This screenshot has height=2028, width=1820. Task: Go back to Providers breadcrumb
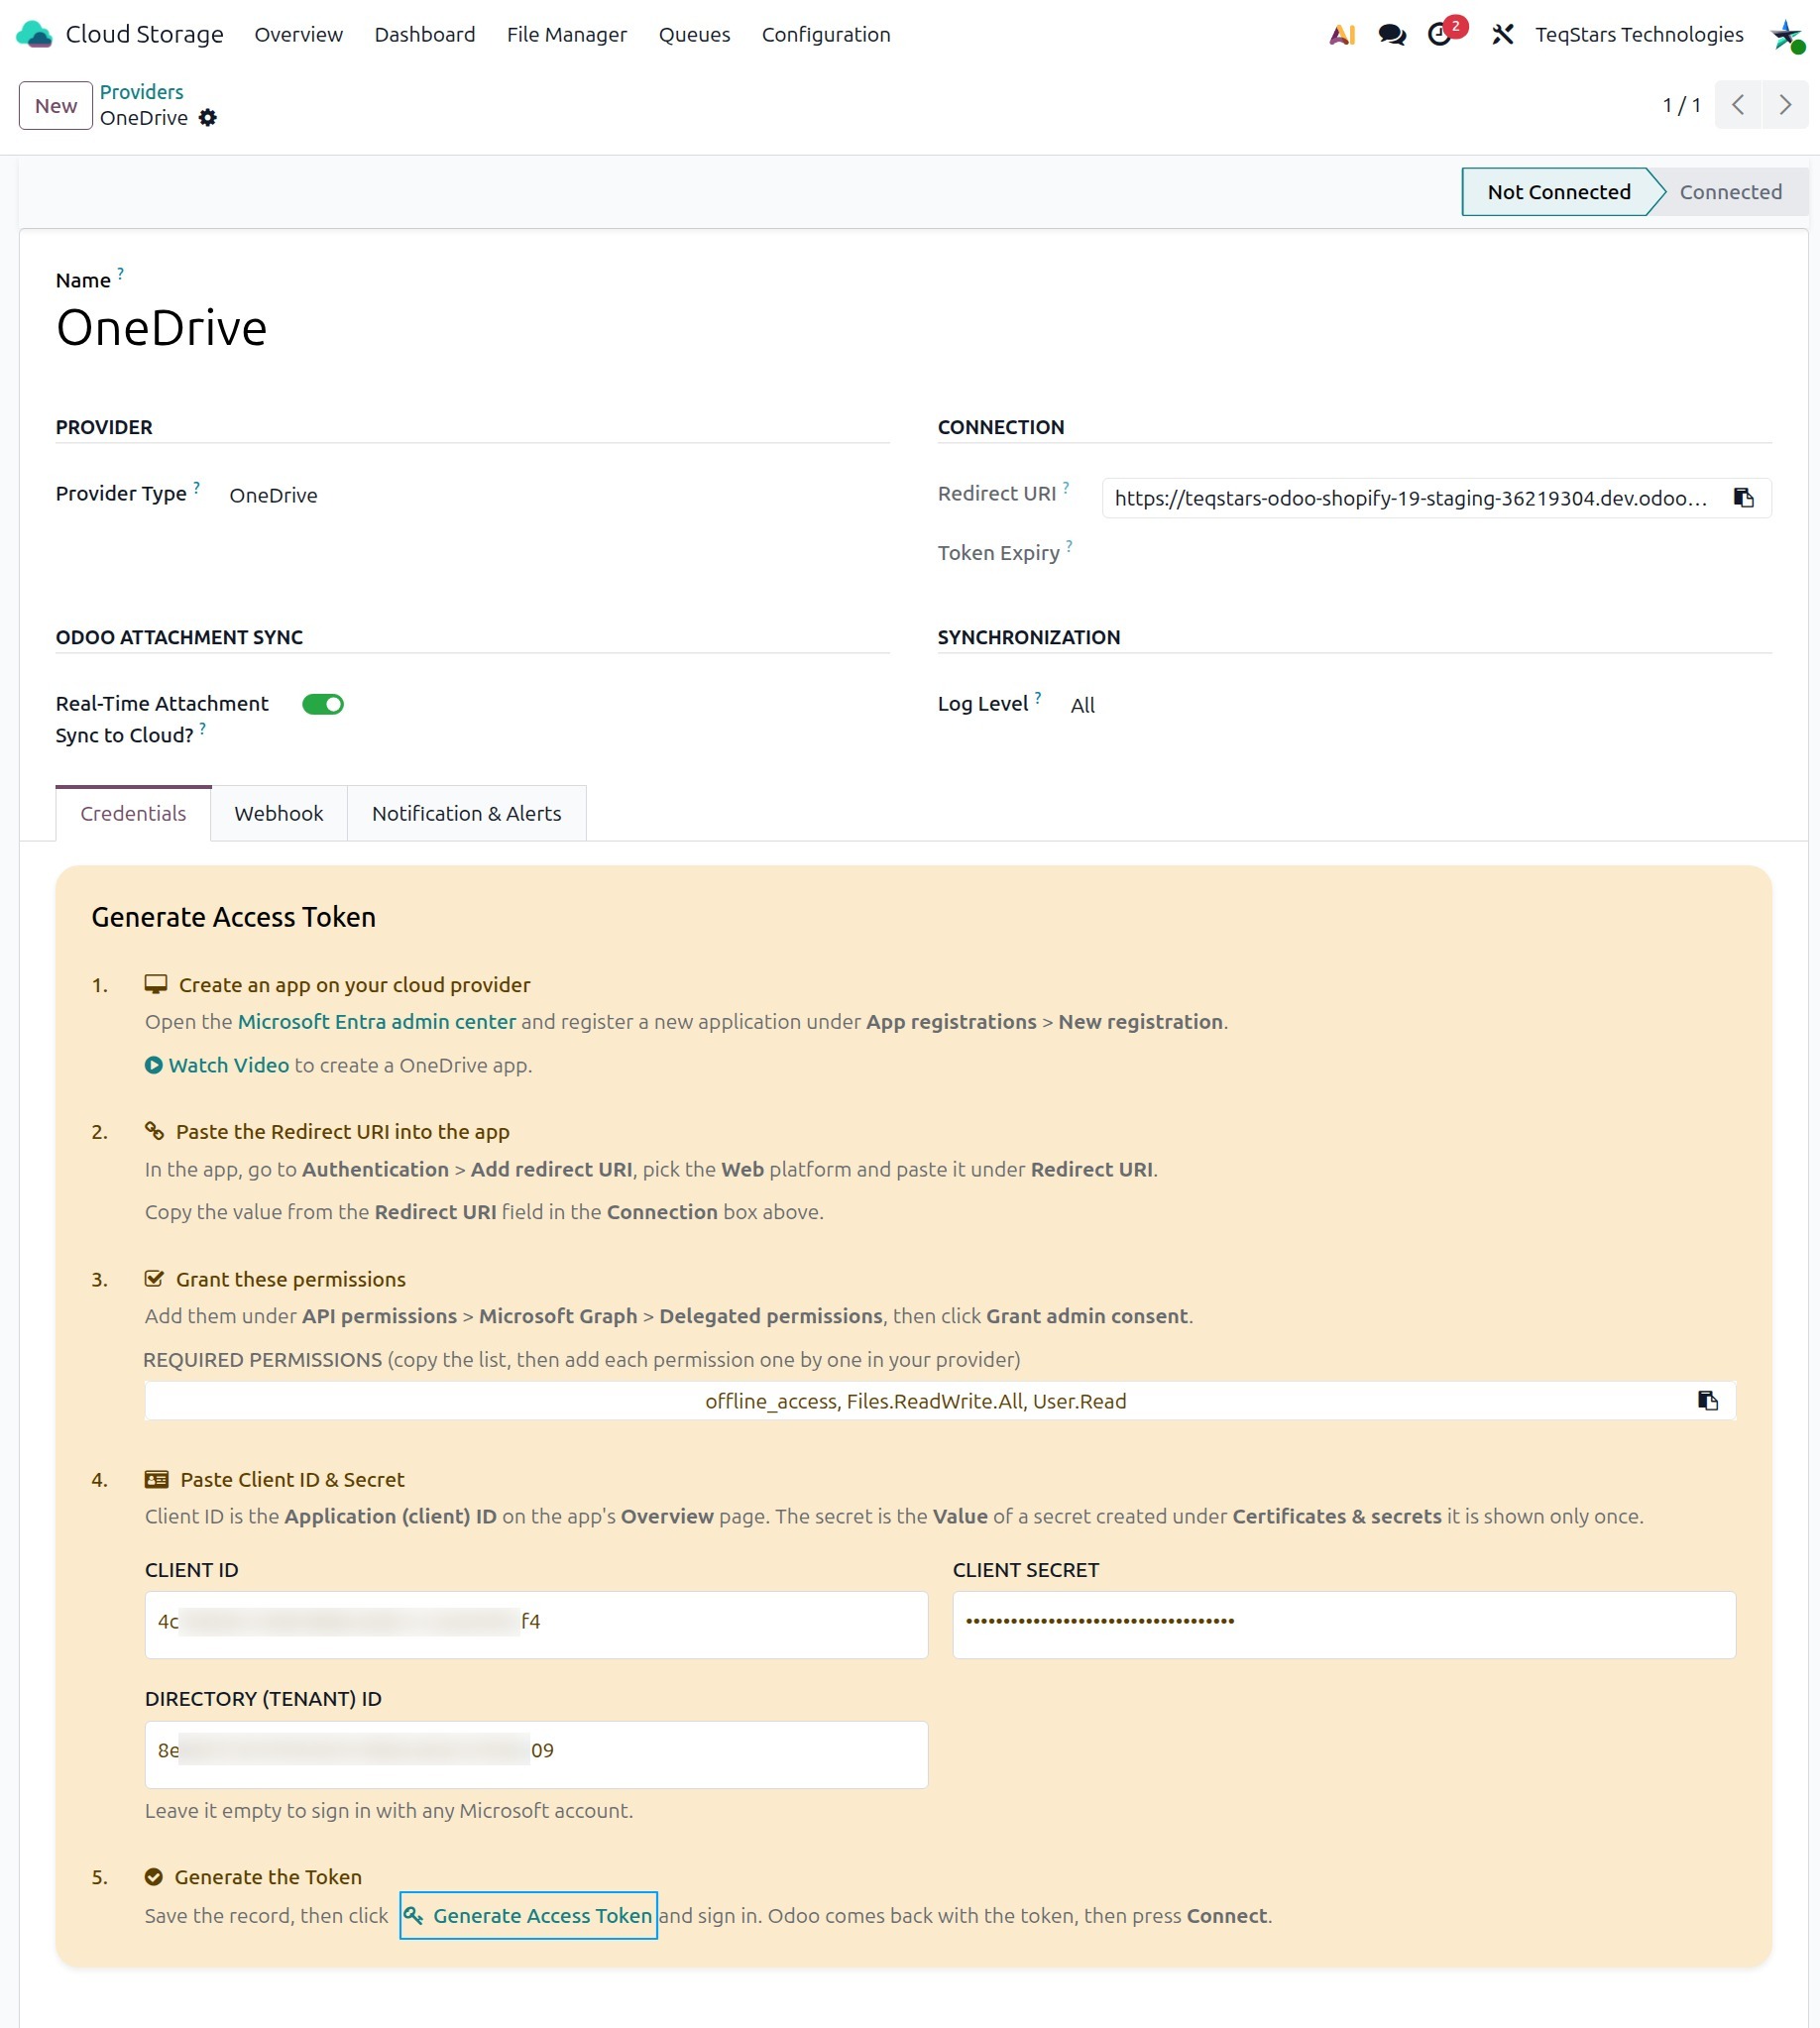click(x=142, y=92)
